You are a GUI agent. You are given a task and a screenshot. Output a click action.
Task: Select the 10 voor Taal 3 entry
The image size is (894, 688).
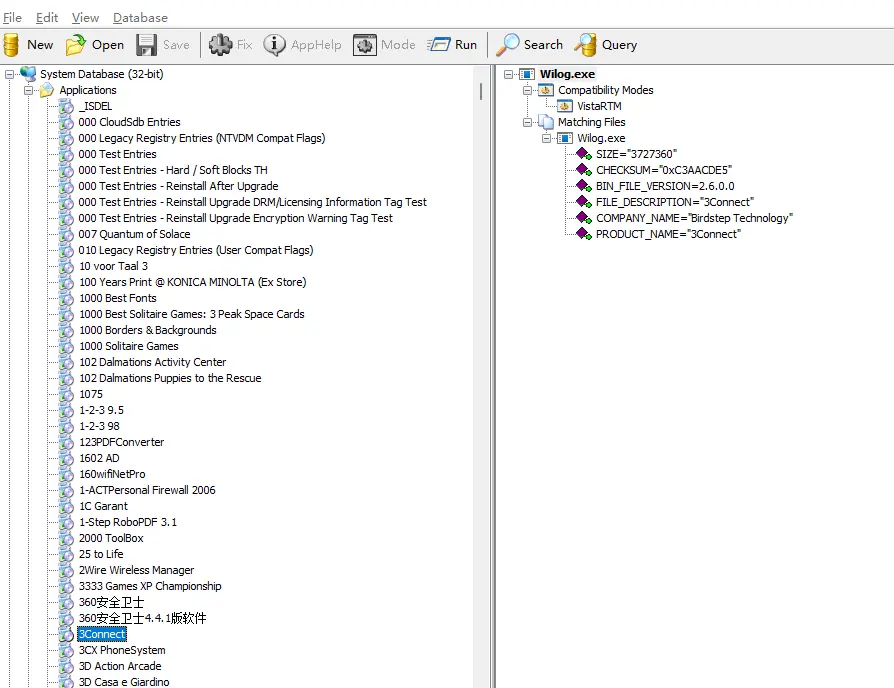pyautogui.click(x=113, y=266)
